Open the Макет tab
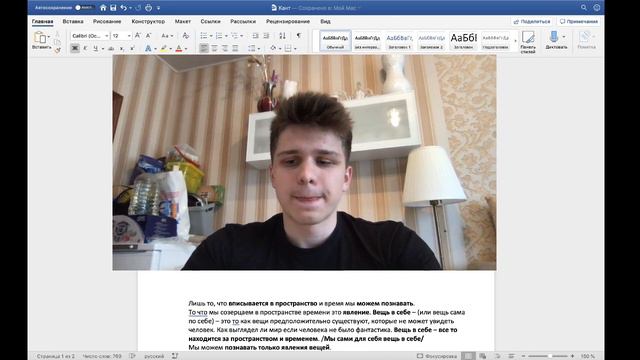Screen dimensions: 640x360 [182, 21]
